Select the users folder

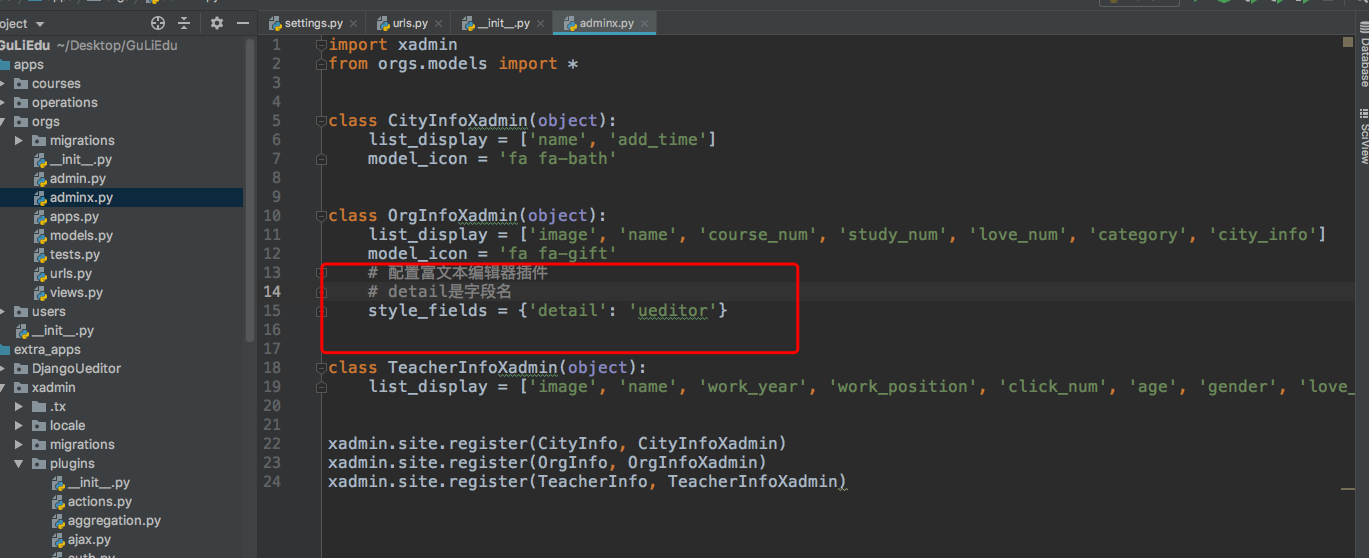point(48,311)
